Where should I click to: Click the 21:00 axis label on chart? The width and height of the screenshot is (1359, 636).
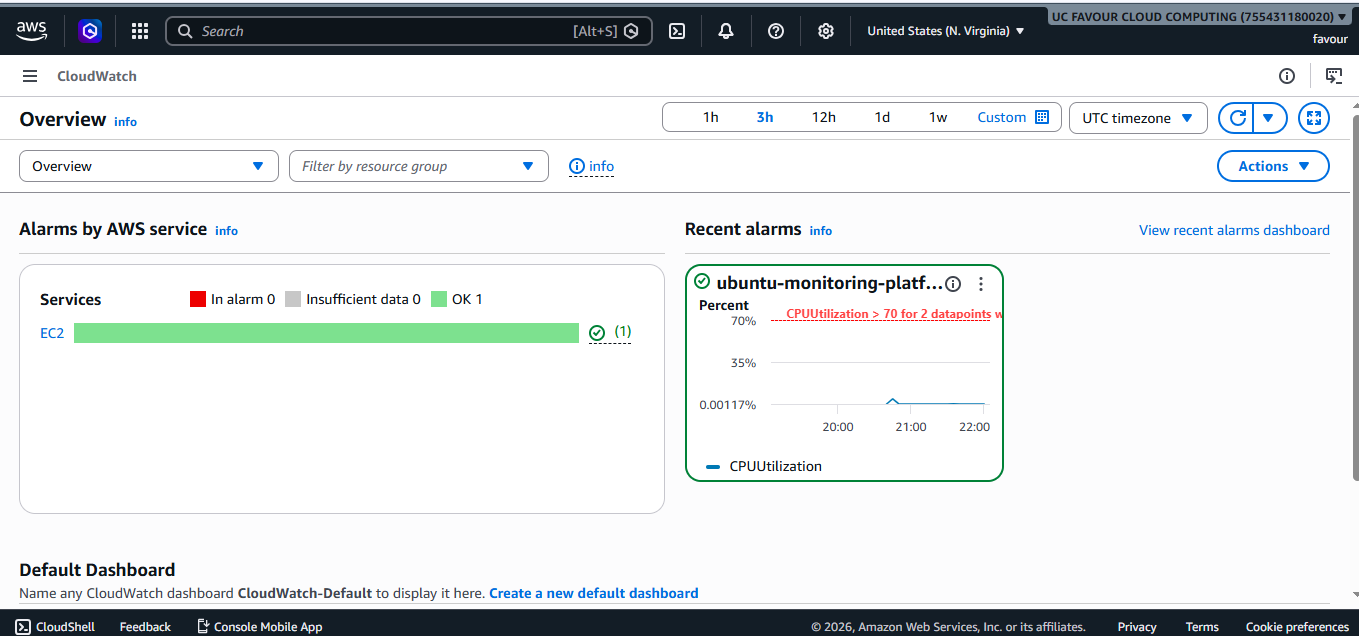(x=911, y=427)
